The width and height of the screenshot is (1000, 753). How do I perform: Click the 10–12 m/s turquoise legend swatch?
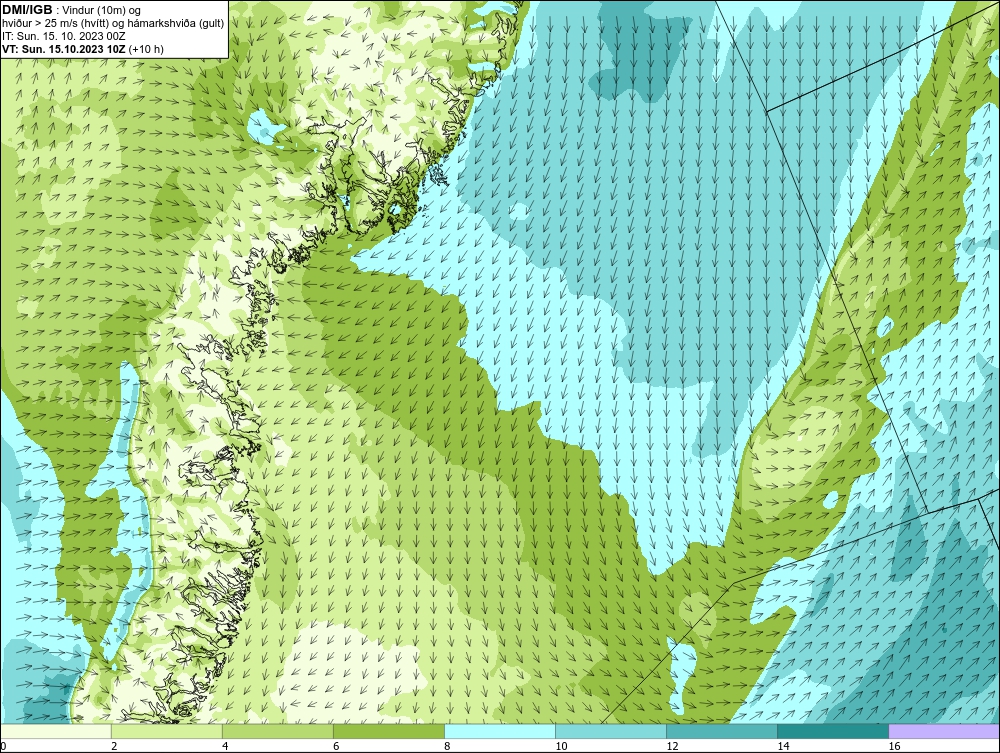point(611,731)
